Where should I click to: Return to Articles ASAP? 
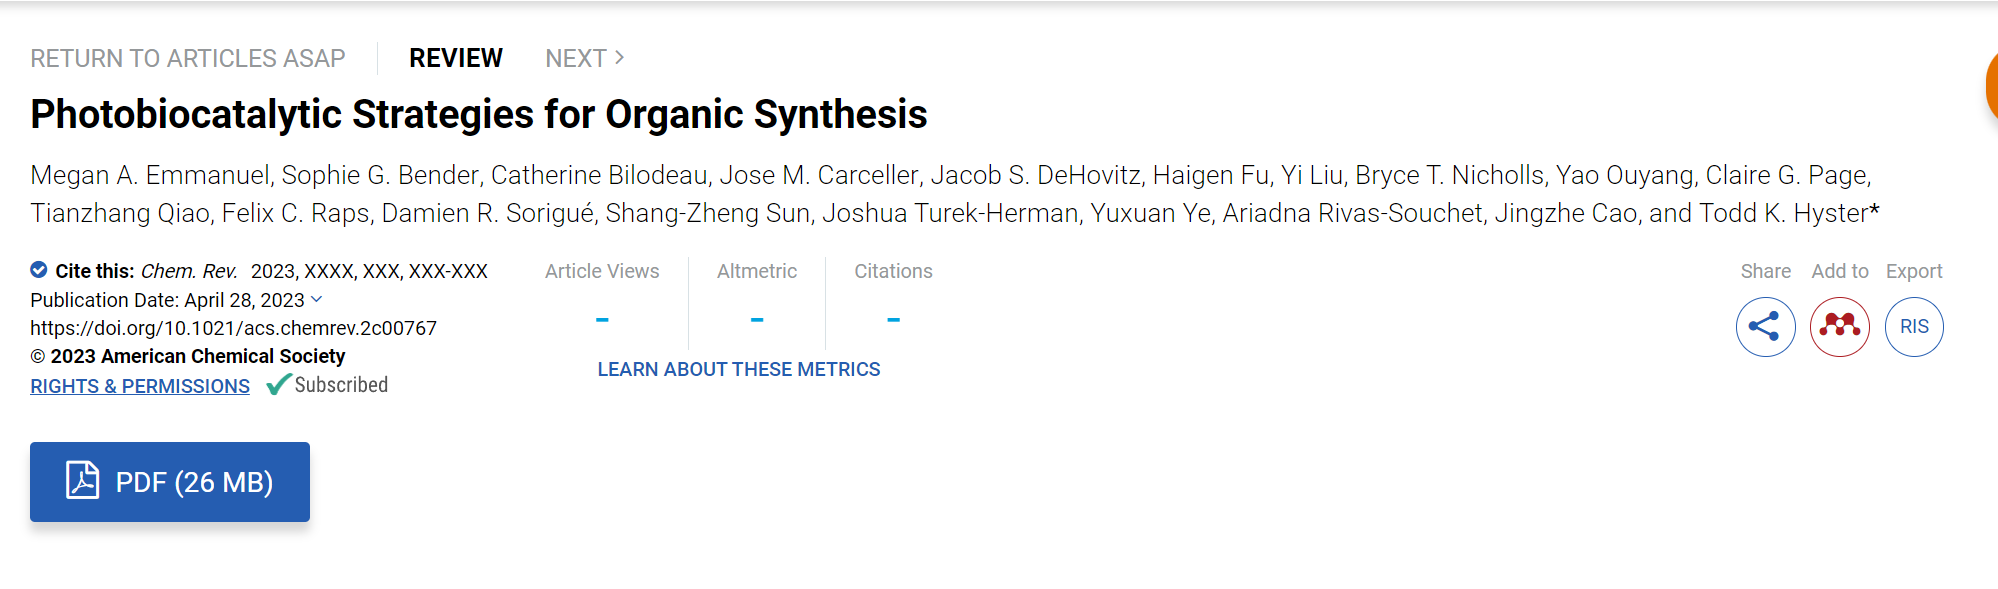188,58
